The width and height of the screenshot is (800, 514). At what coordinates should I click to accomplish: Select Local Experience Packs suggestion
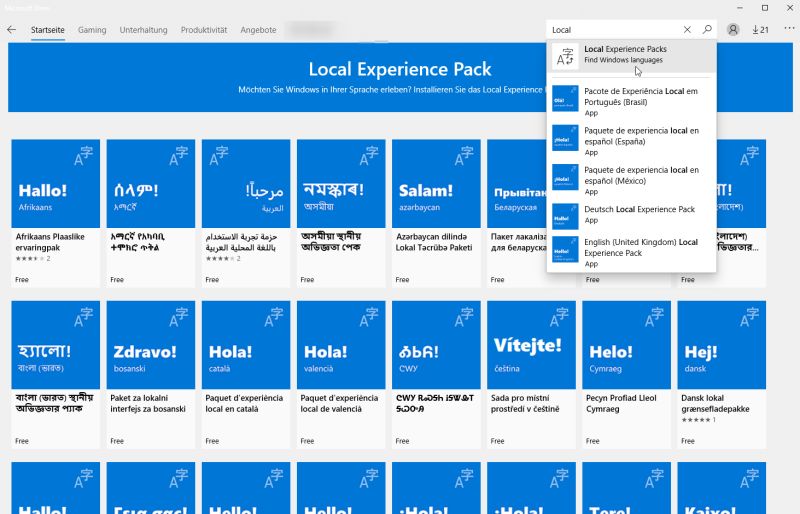(631, 56)
